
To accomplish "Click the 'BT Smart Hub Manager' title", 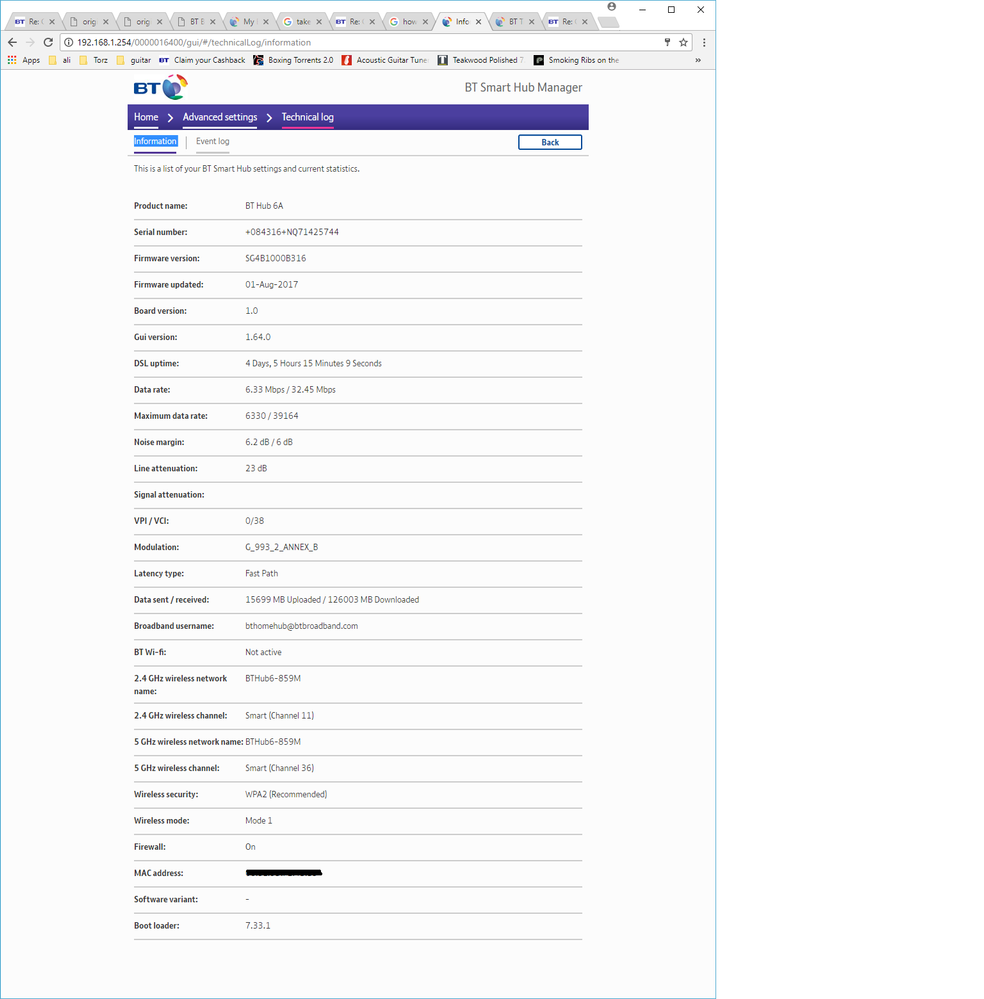I will [x=523, y=87].
